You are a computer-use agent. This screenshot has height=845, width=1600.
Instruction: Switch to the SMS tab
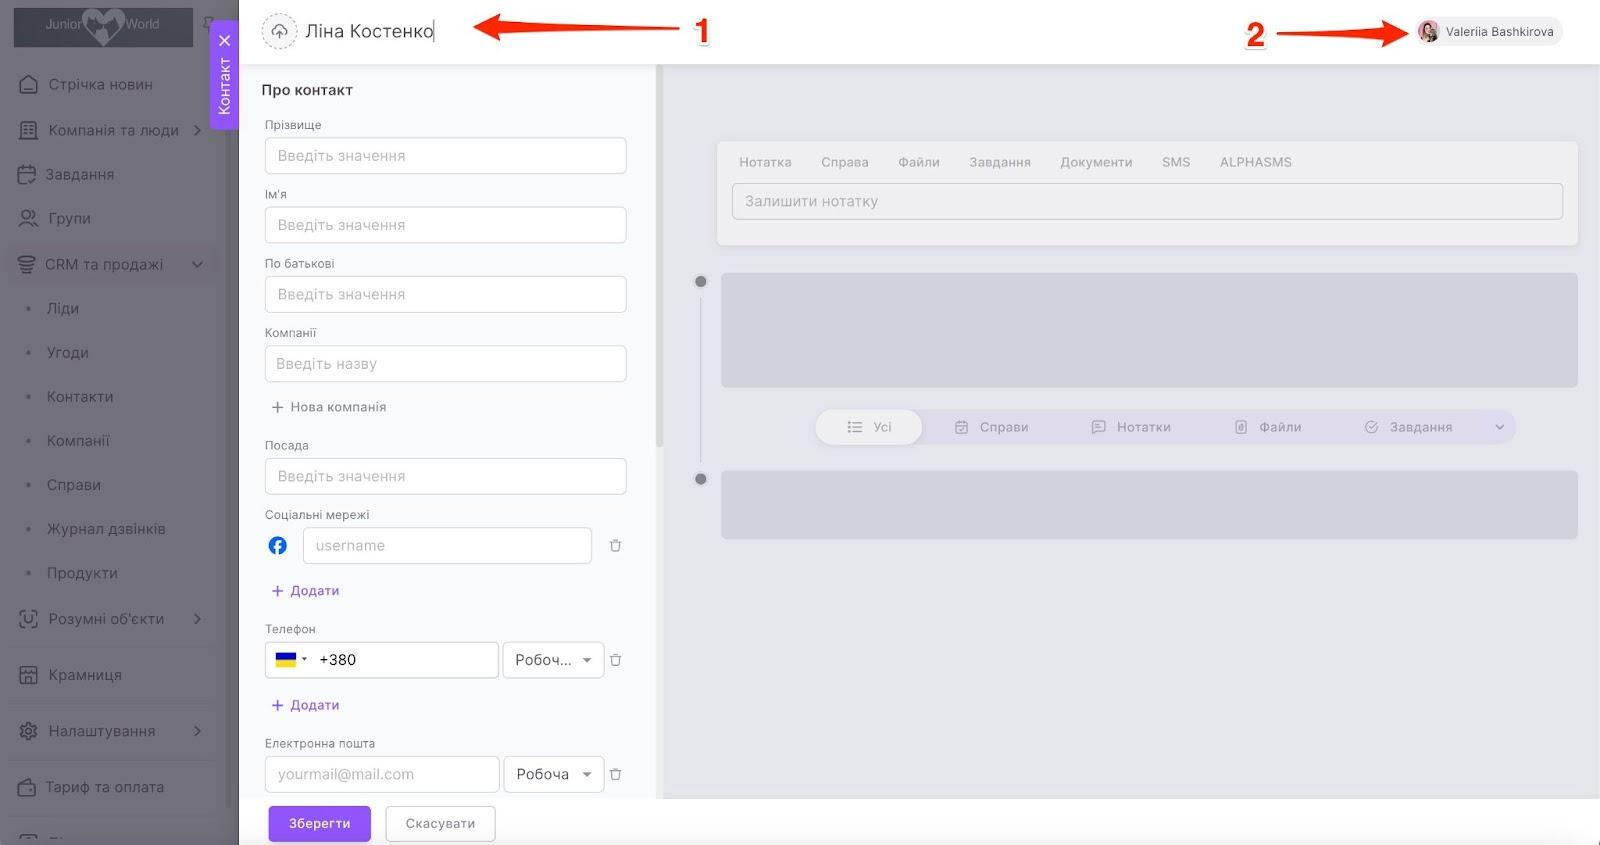click(x=1176, y=162)
